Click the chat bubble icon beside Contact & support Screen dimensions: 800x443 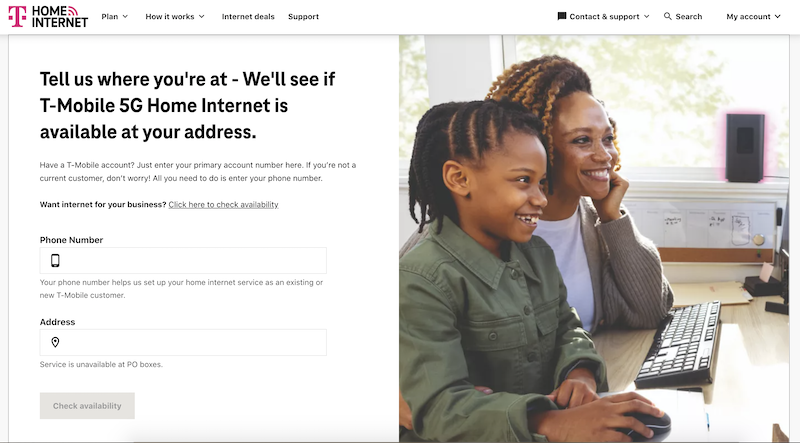pyautogui.click(x=562, y=16)
